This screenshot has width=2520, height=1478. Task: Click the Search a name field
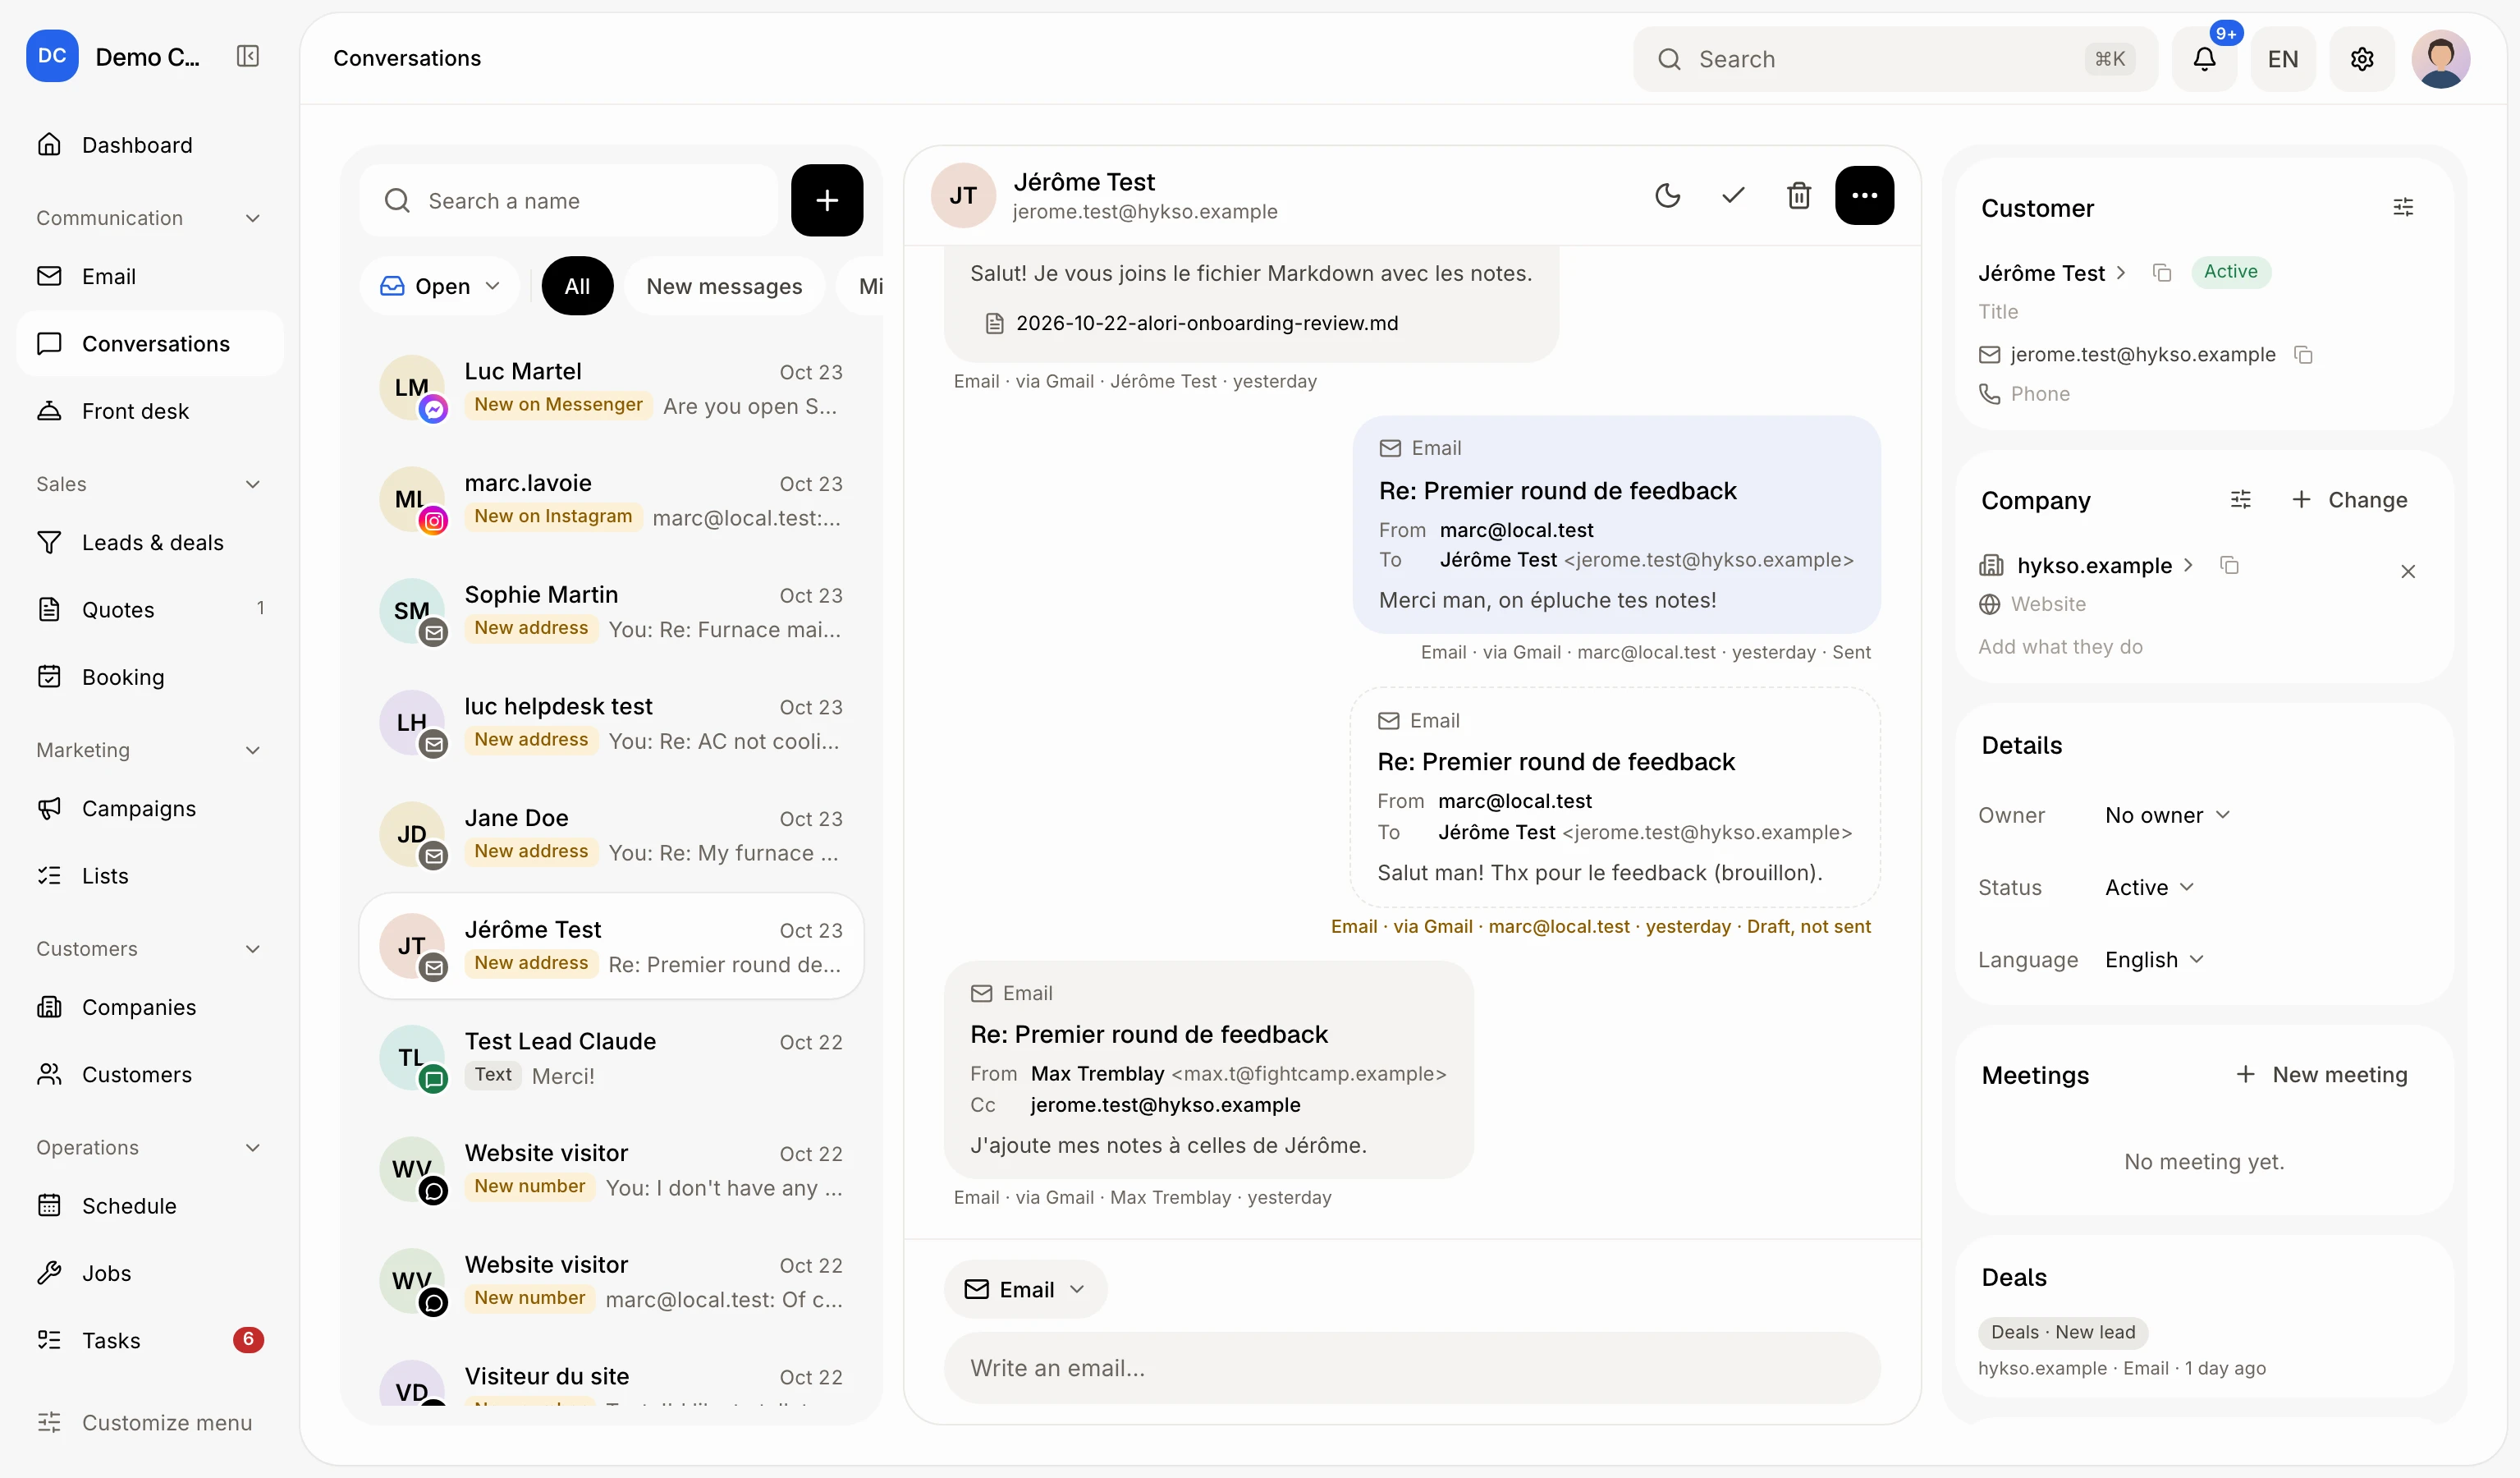(569, 200)
